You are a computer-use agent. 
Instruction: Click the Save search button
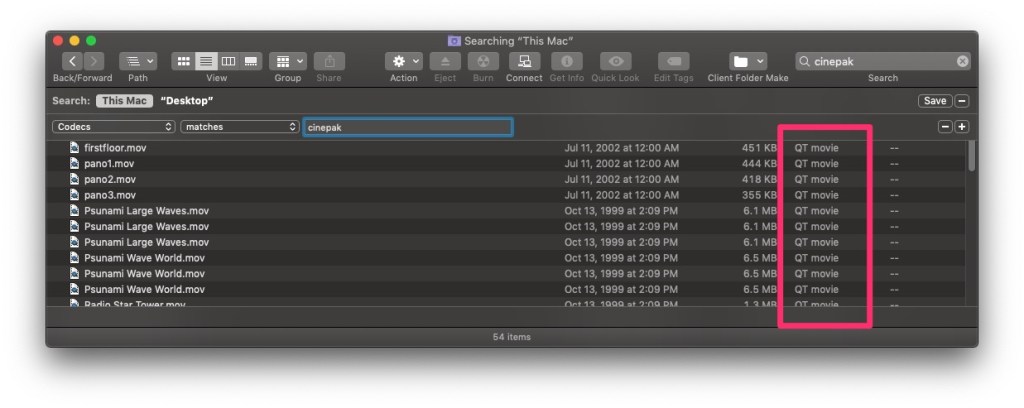[x=934, y=101]
